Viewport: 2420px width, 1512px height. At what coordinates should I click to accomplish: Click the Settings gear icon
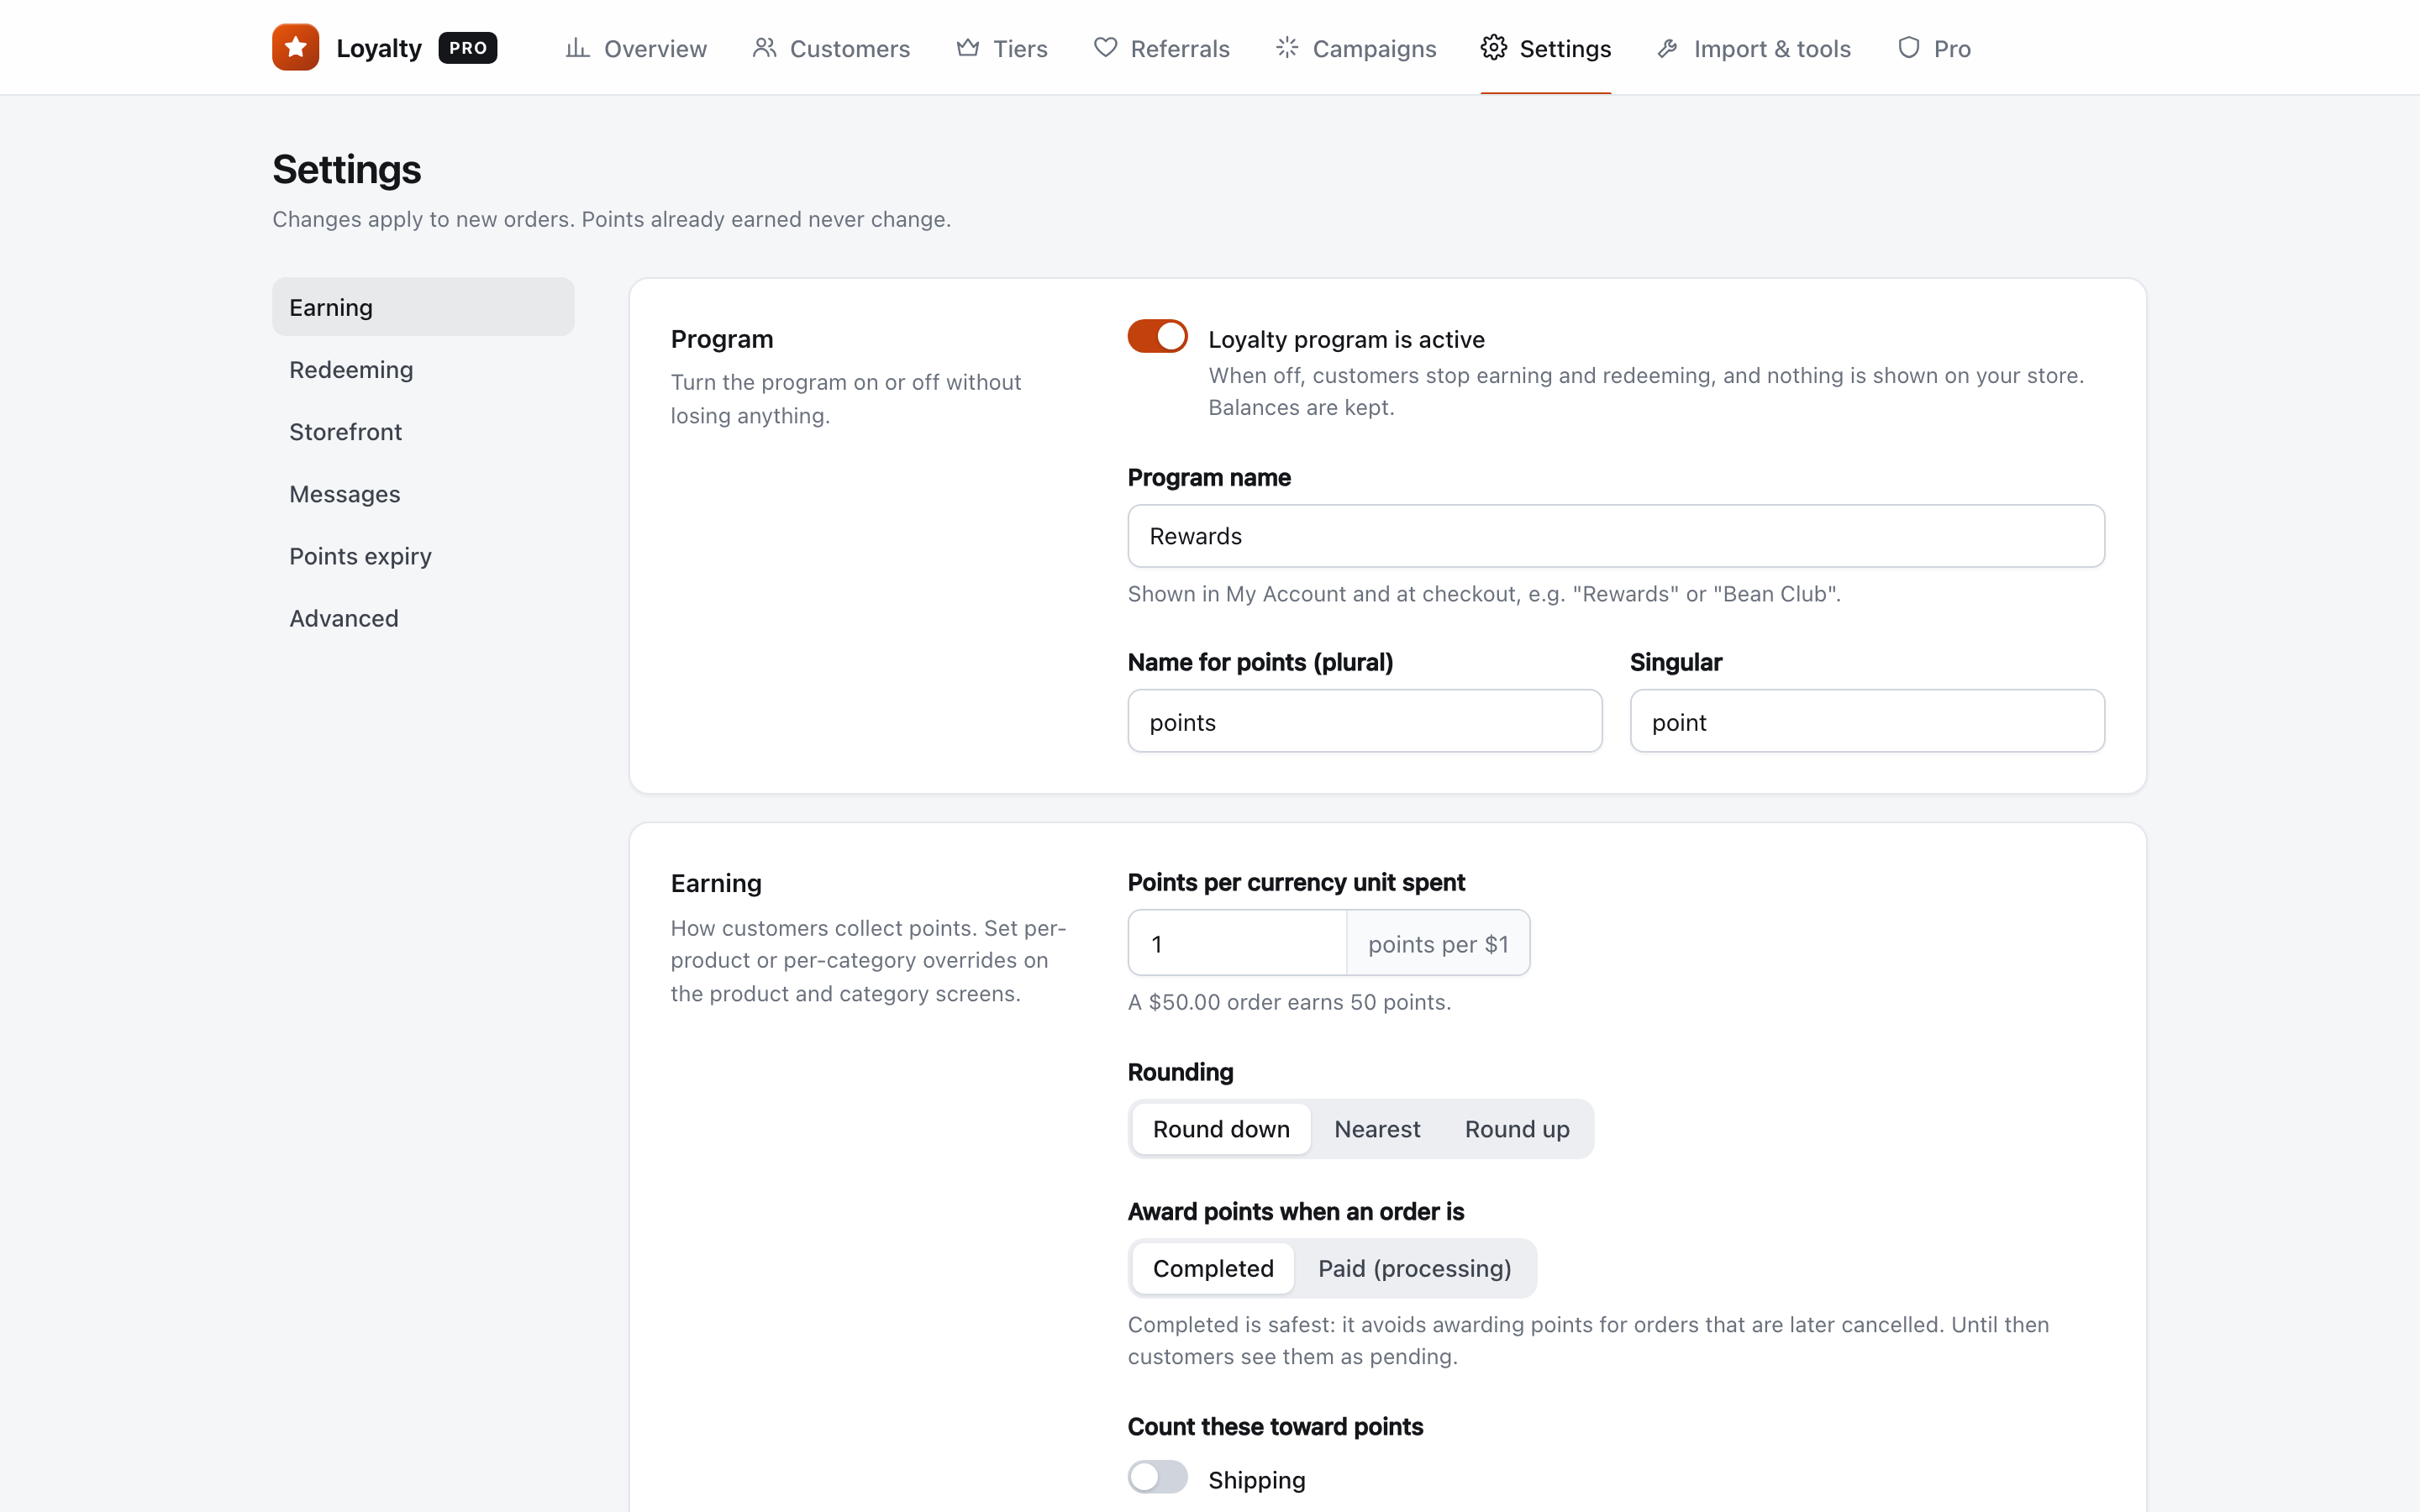tap(1494, 48)
